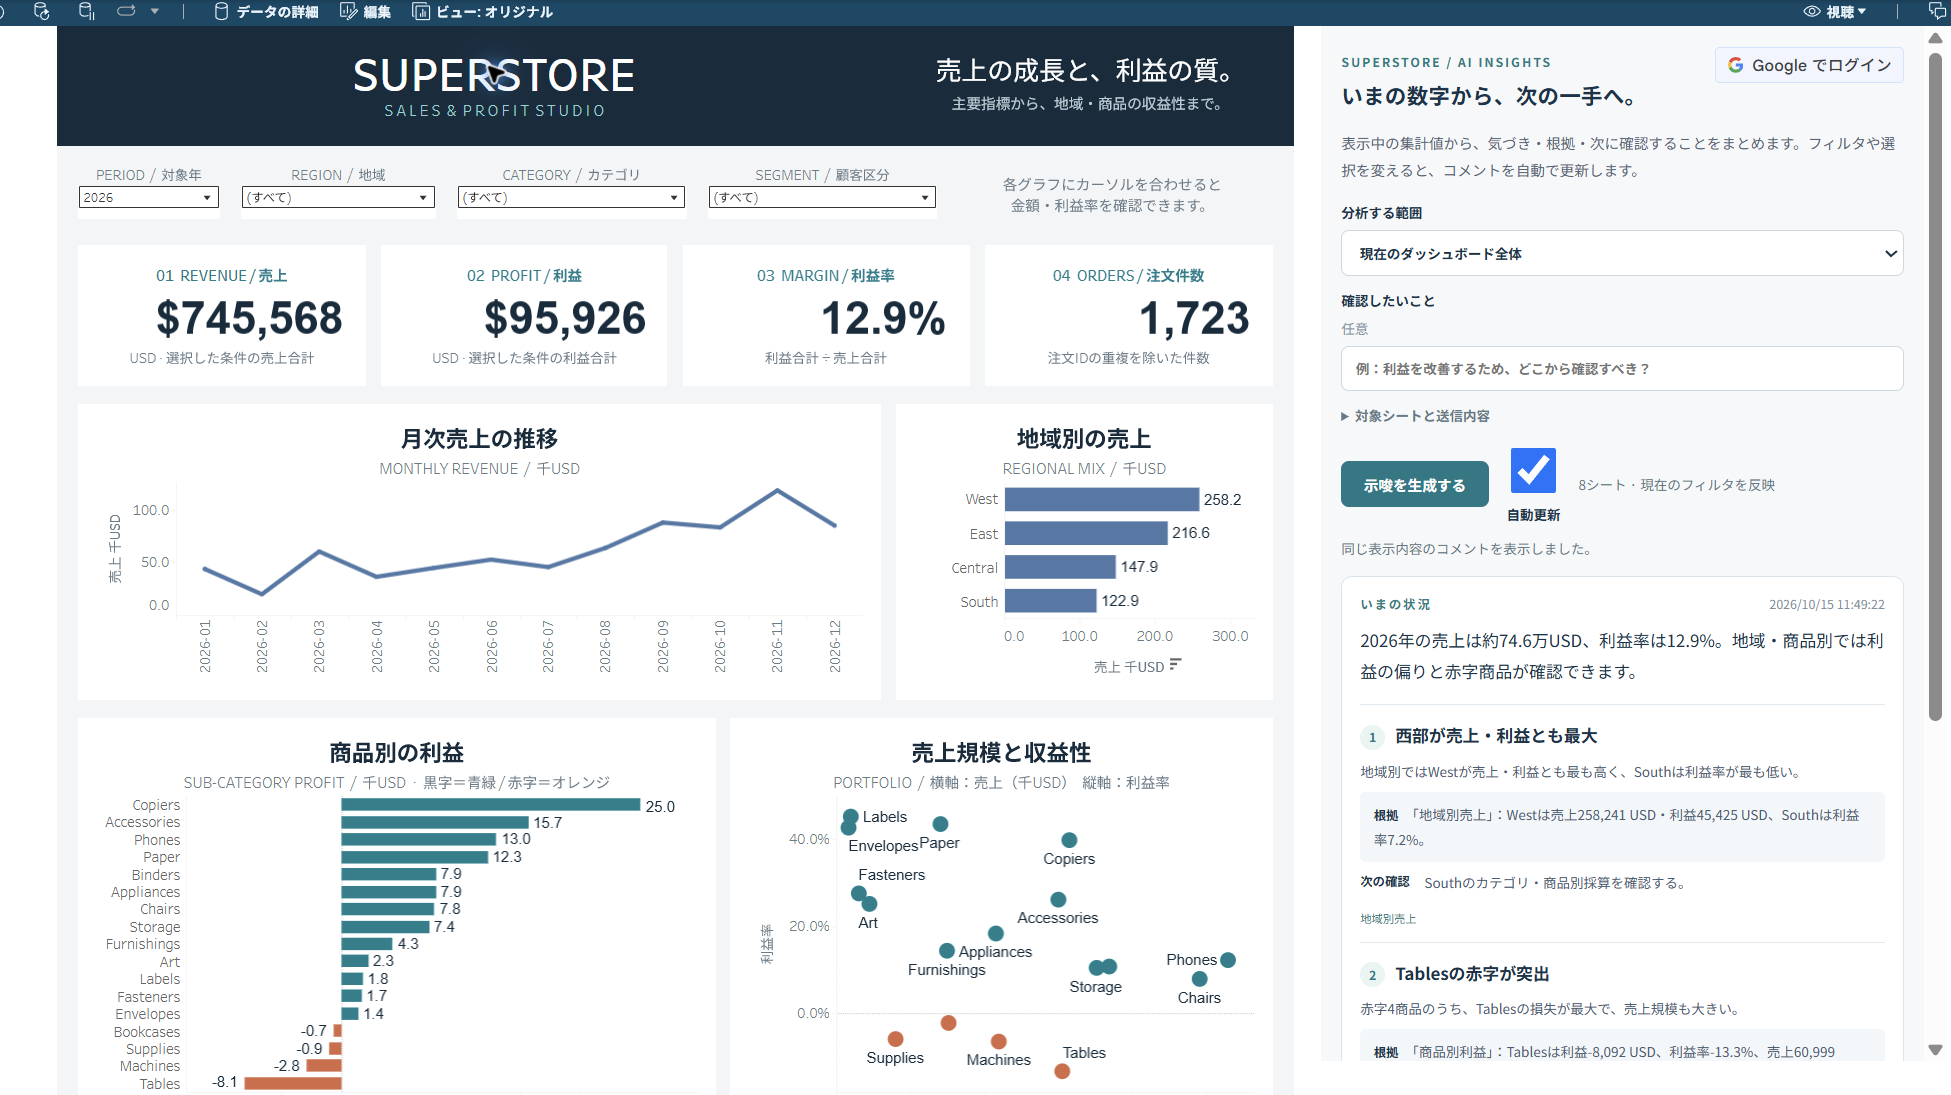Click the Copiers bar in profit chart
Viewport: 1951px width, 1095px height.
point(490,805)
